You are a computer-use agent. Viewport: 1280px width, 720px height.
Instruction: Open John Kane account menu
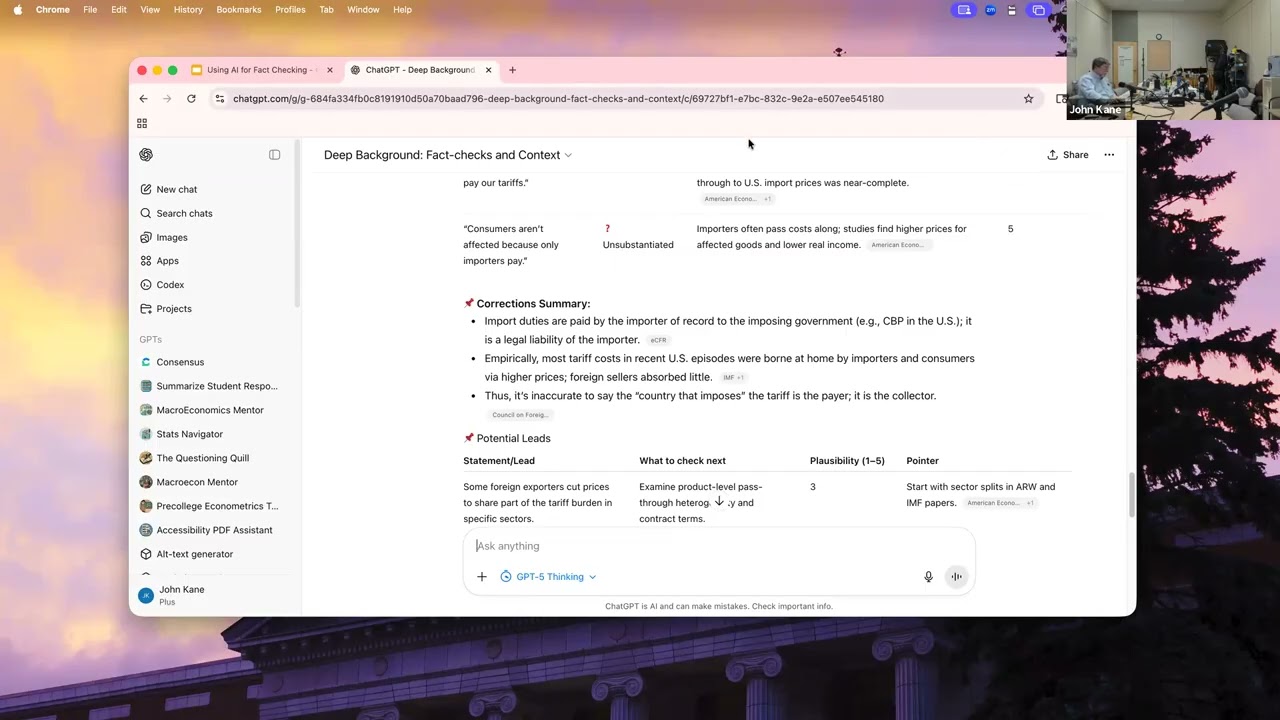(215, 595)
